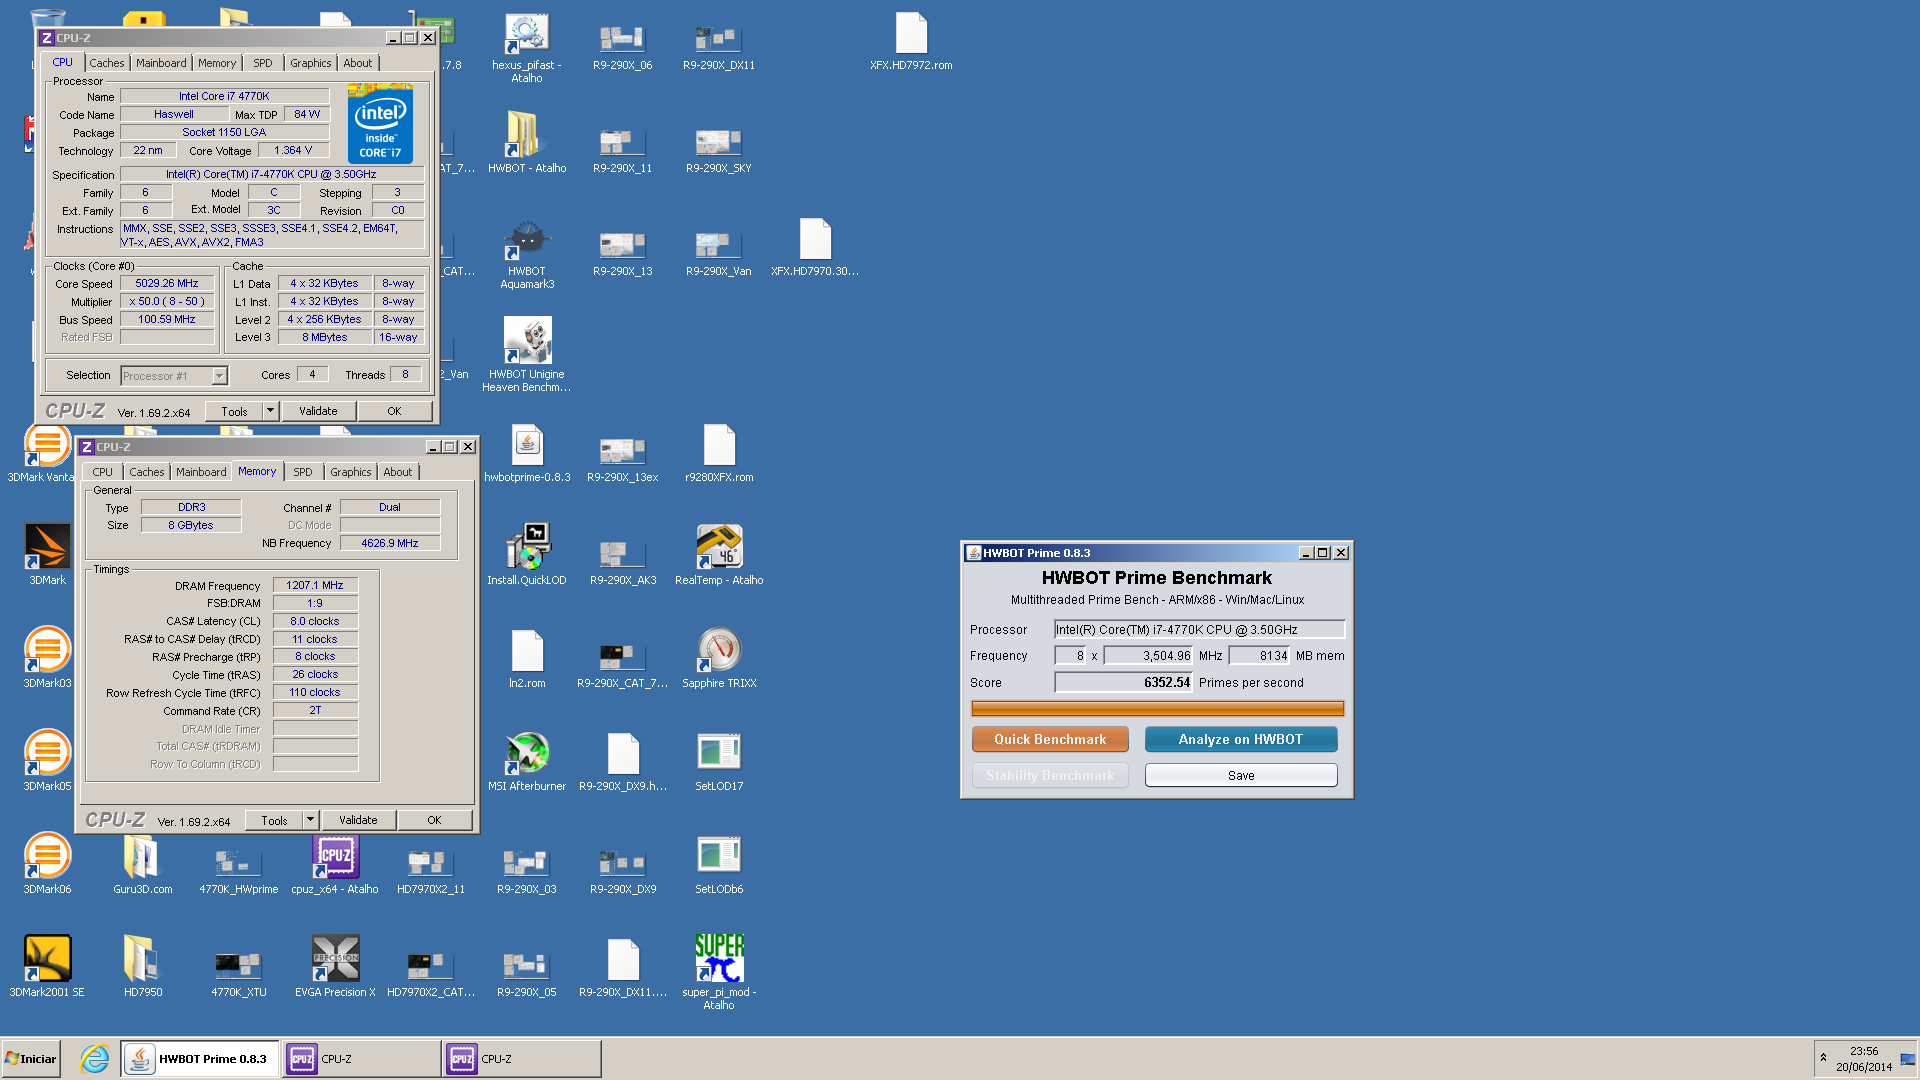Click Analyze on HWBOT button
This screenshot has height=1080, width=1920.
coord(1240,739)
